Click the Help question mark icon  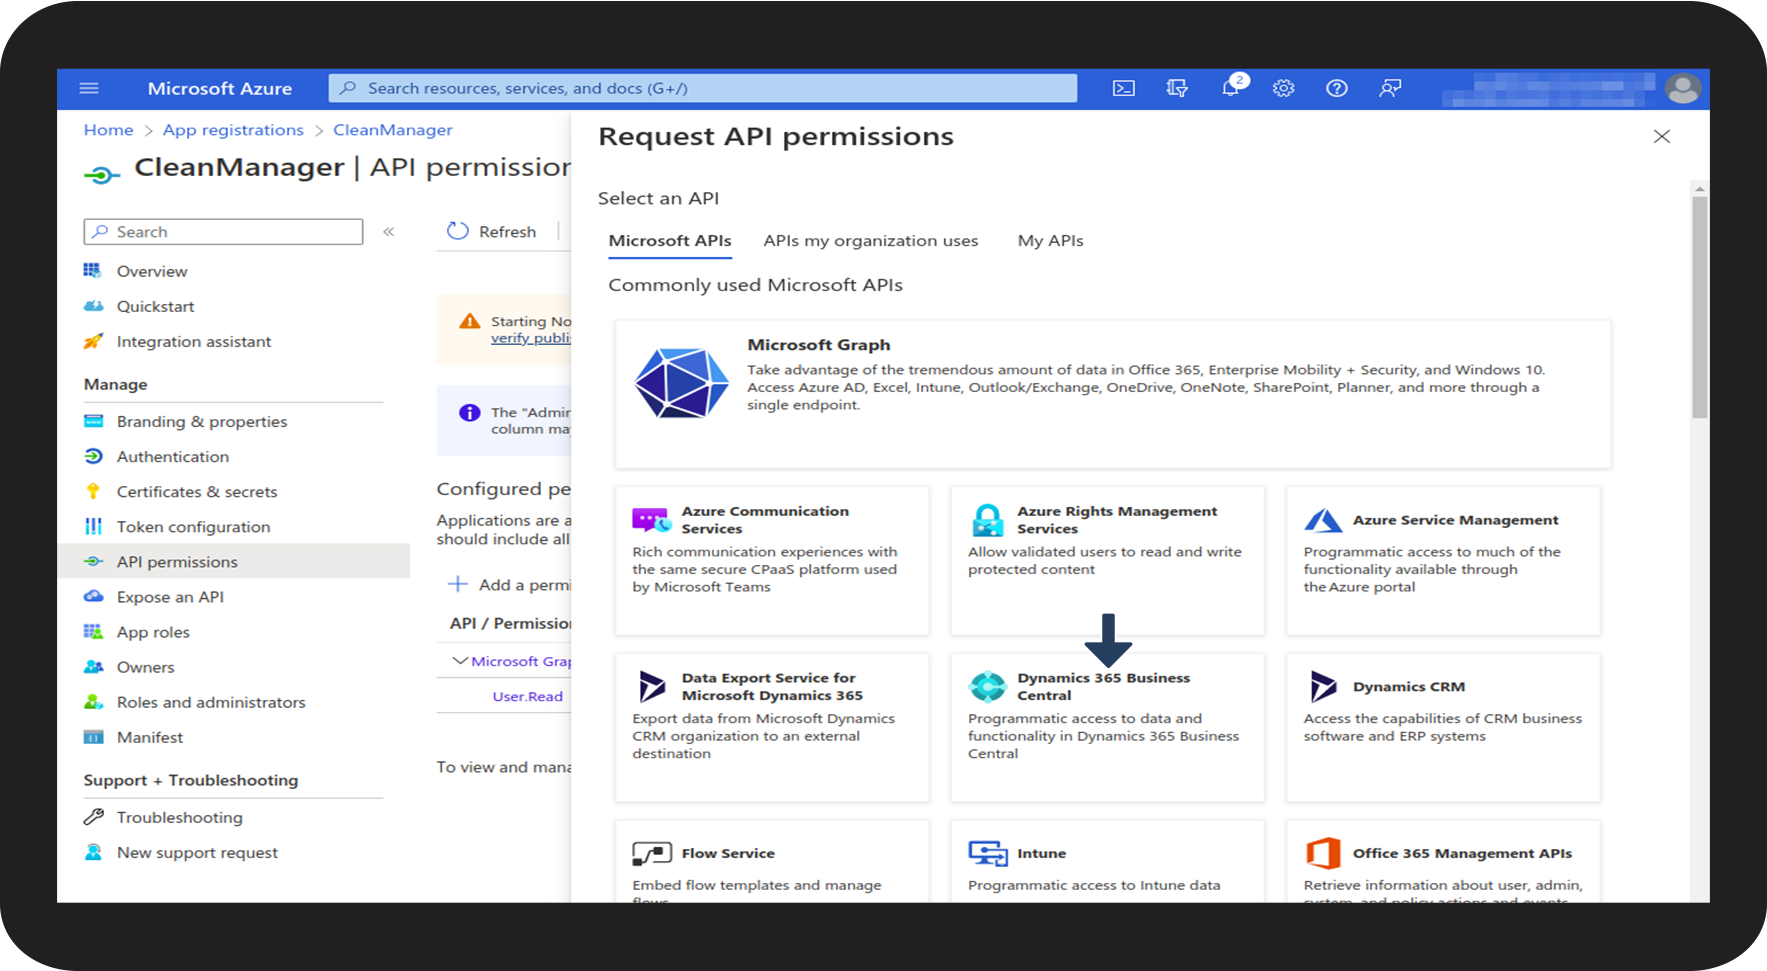pos(1336,88)
